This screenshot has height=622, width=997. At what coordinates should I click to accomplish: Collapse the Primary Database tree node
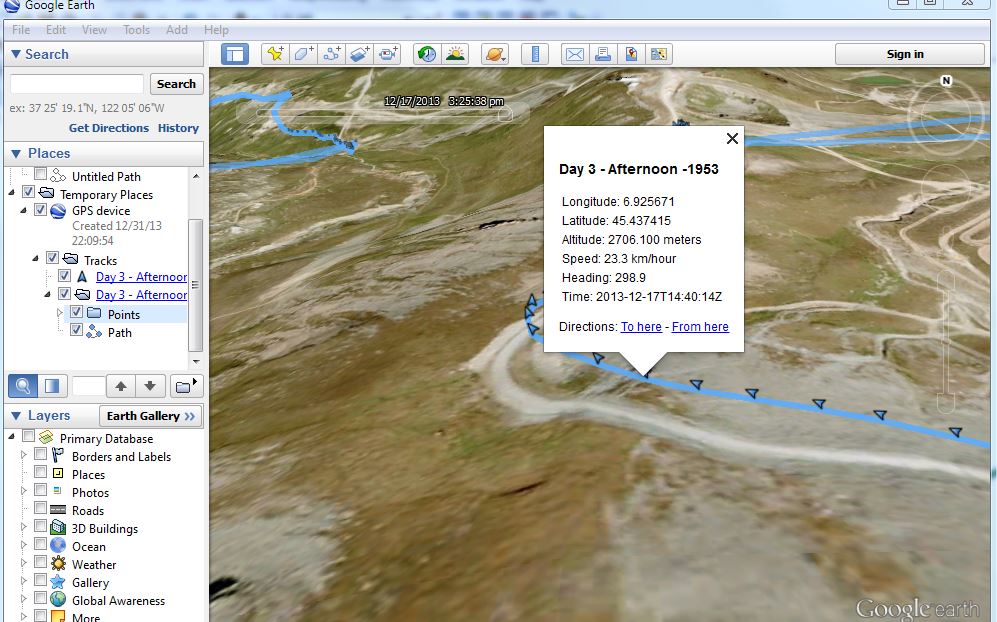click(11, 436)
